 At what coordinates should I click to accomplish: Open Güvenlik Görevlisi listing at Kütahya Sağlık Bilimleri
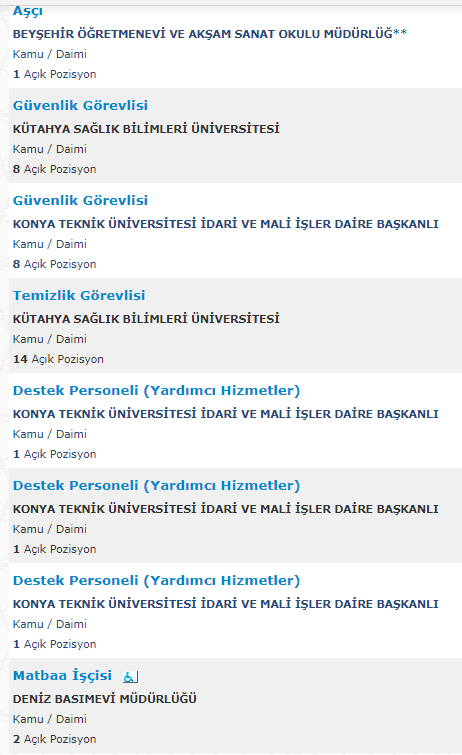click(x=80, y=105)
